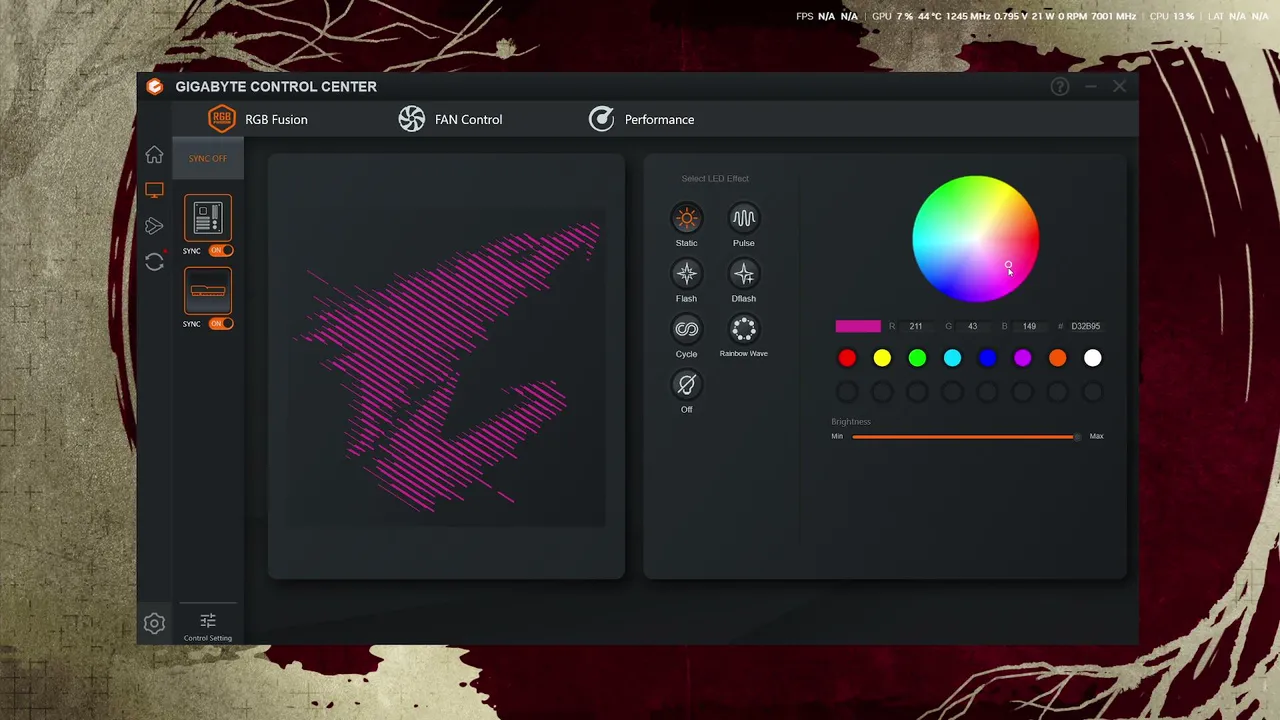This screenshot has width=1280, height=720.
Task: Click the R value field showing 211
Action: pyautogui.click(x=916, y=326)
